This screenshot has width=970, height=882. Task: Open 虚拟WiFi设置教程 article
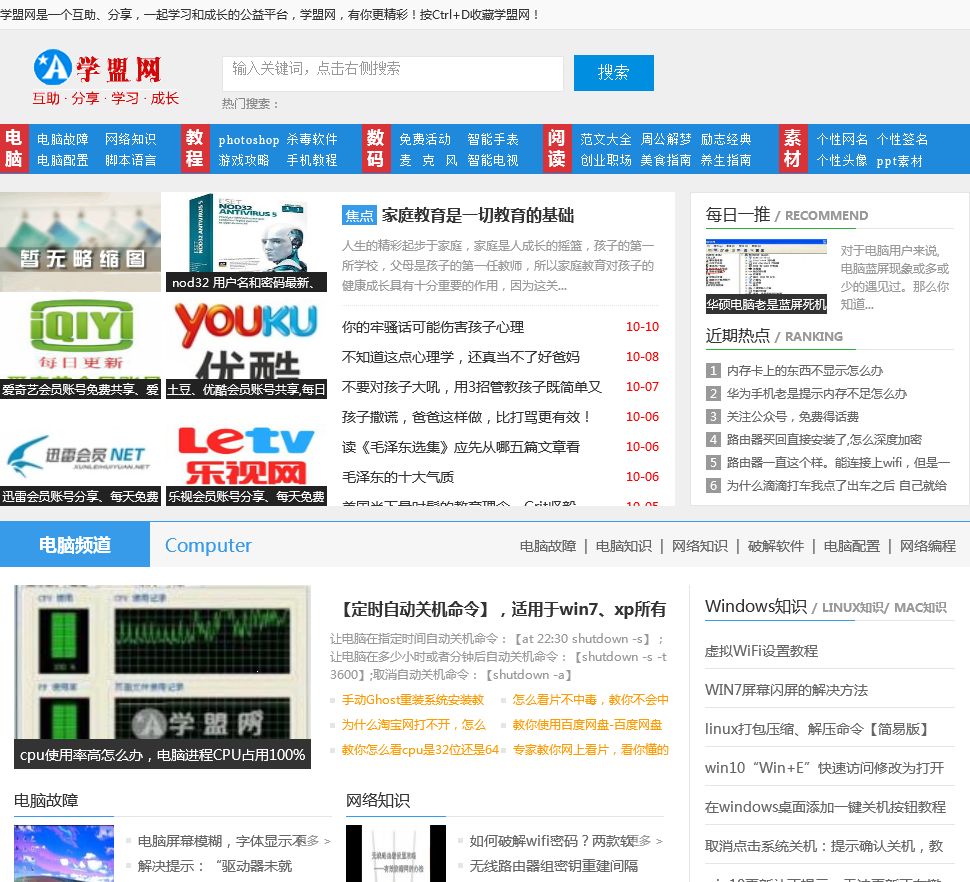(x=762, y=651)
